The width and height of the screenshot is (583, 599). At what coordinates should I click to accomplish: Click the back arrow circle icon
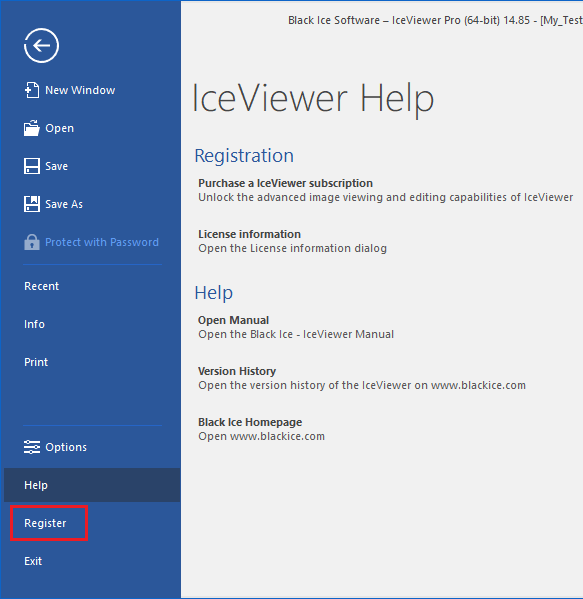coord(41,45)
